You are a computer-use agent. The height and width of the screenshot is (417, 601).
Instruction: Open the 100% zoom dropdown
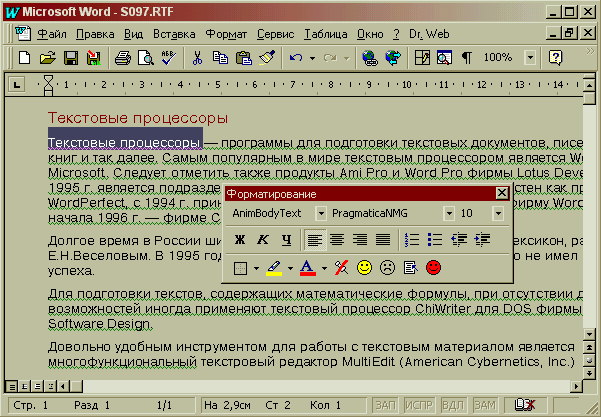(x=529, y=58)
